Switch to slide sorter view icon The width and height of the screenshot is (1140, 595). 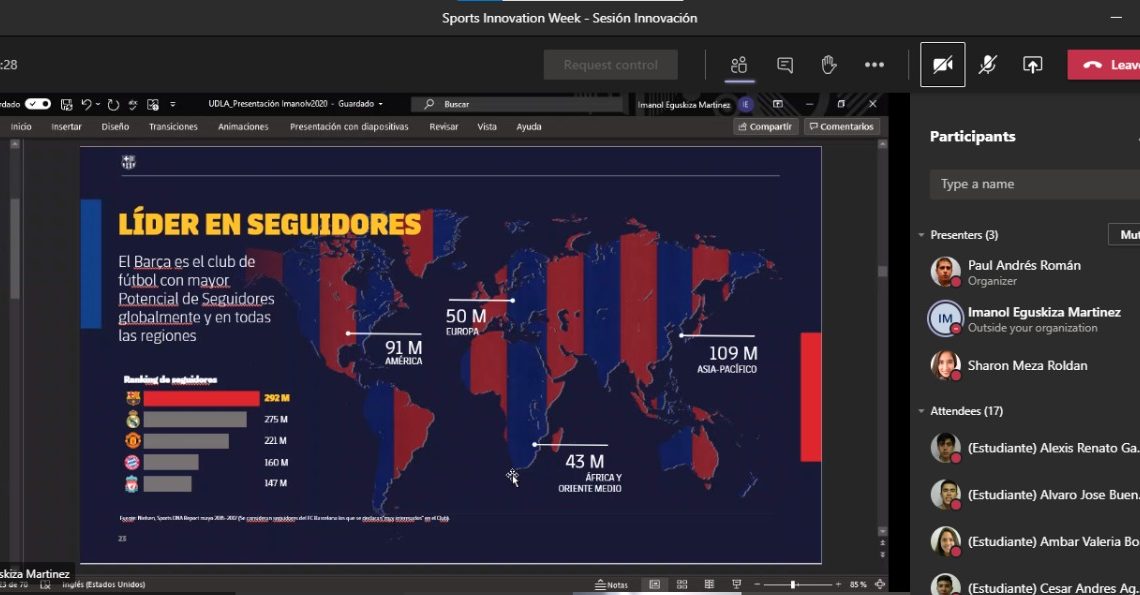682,584
